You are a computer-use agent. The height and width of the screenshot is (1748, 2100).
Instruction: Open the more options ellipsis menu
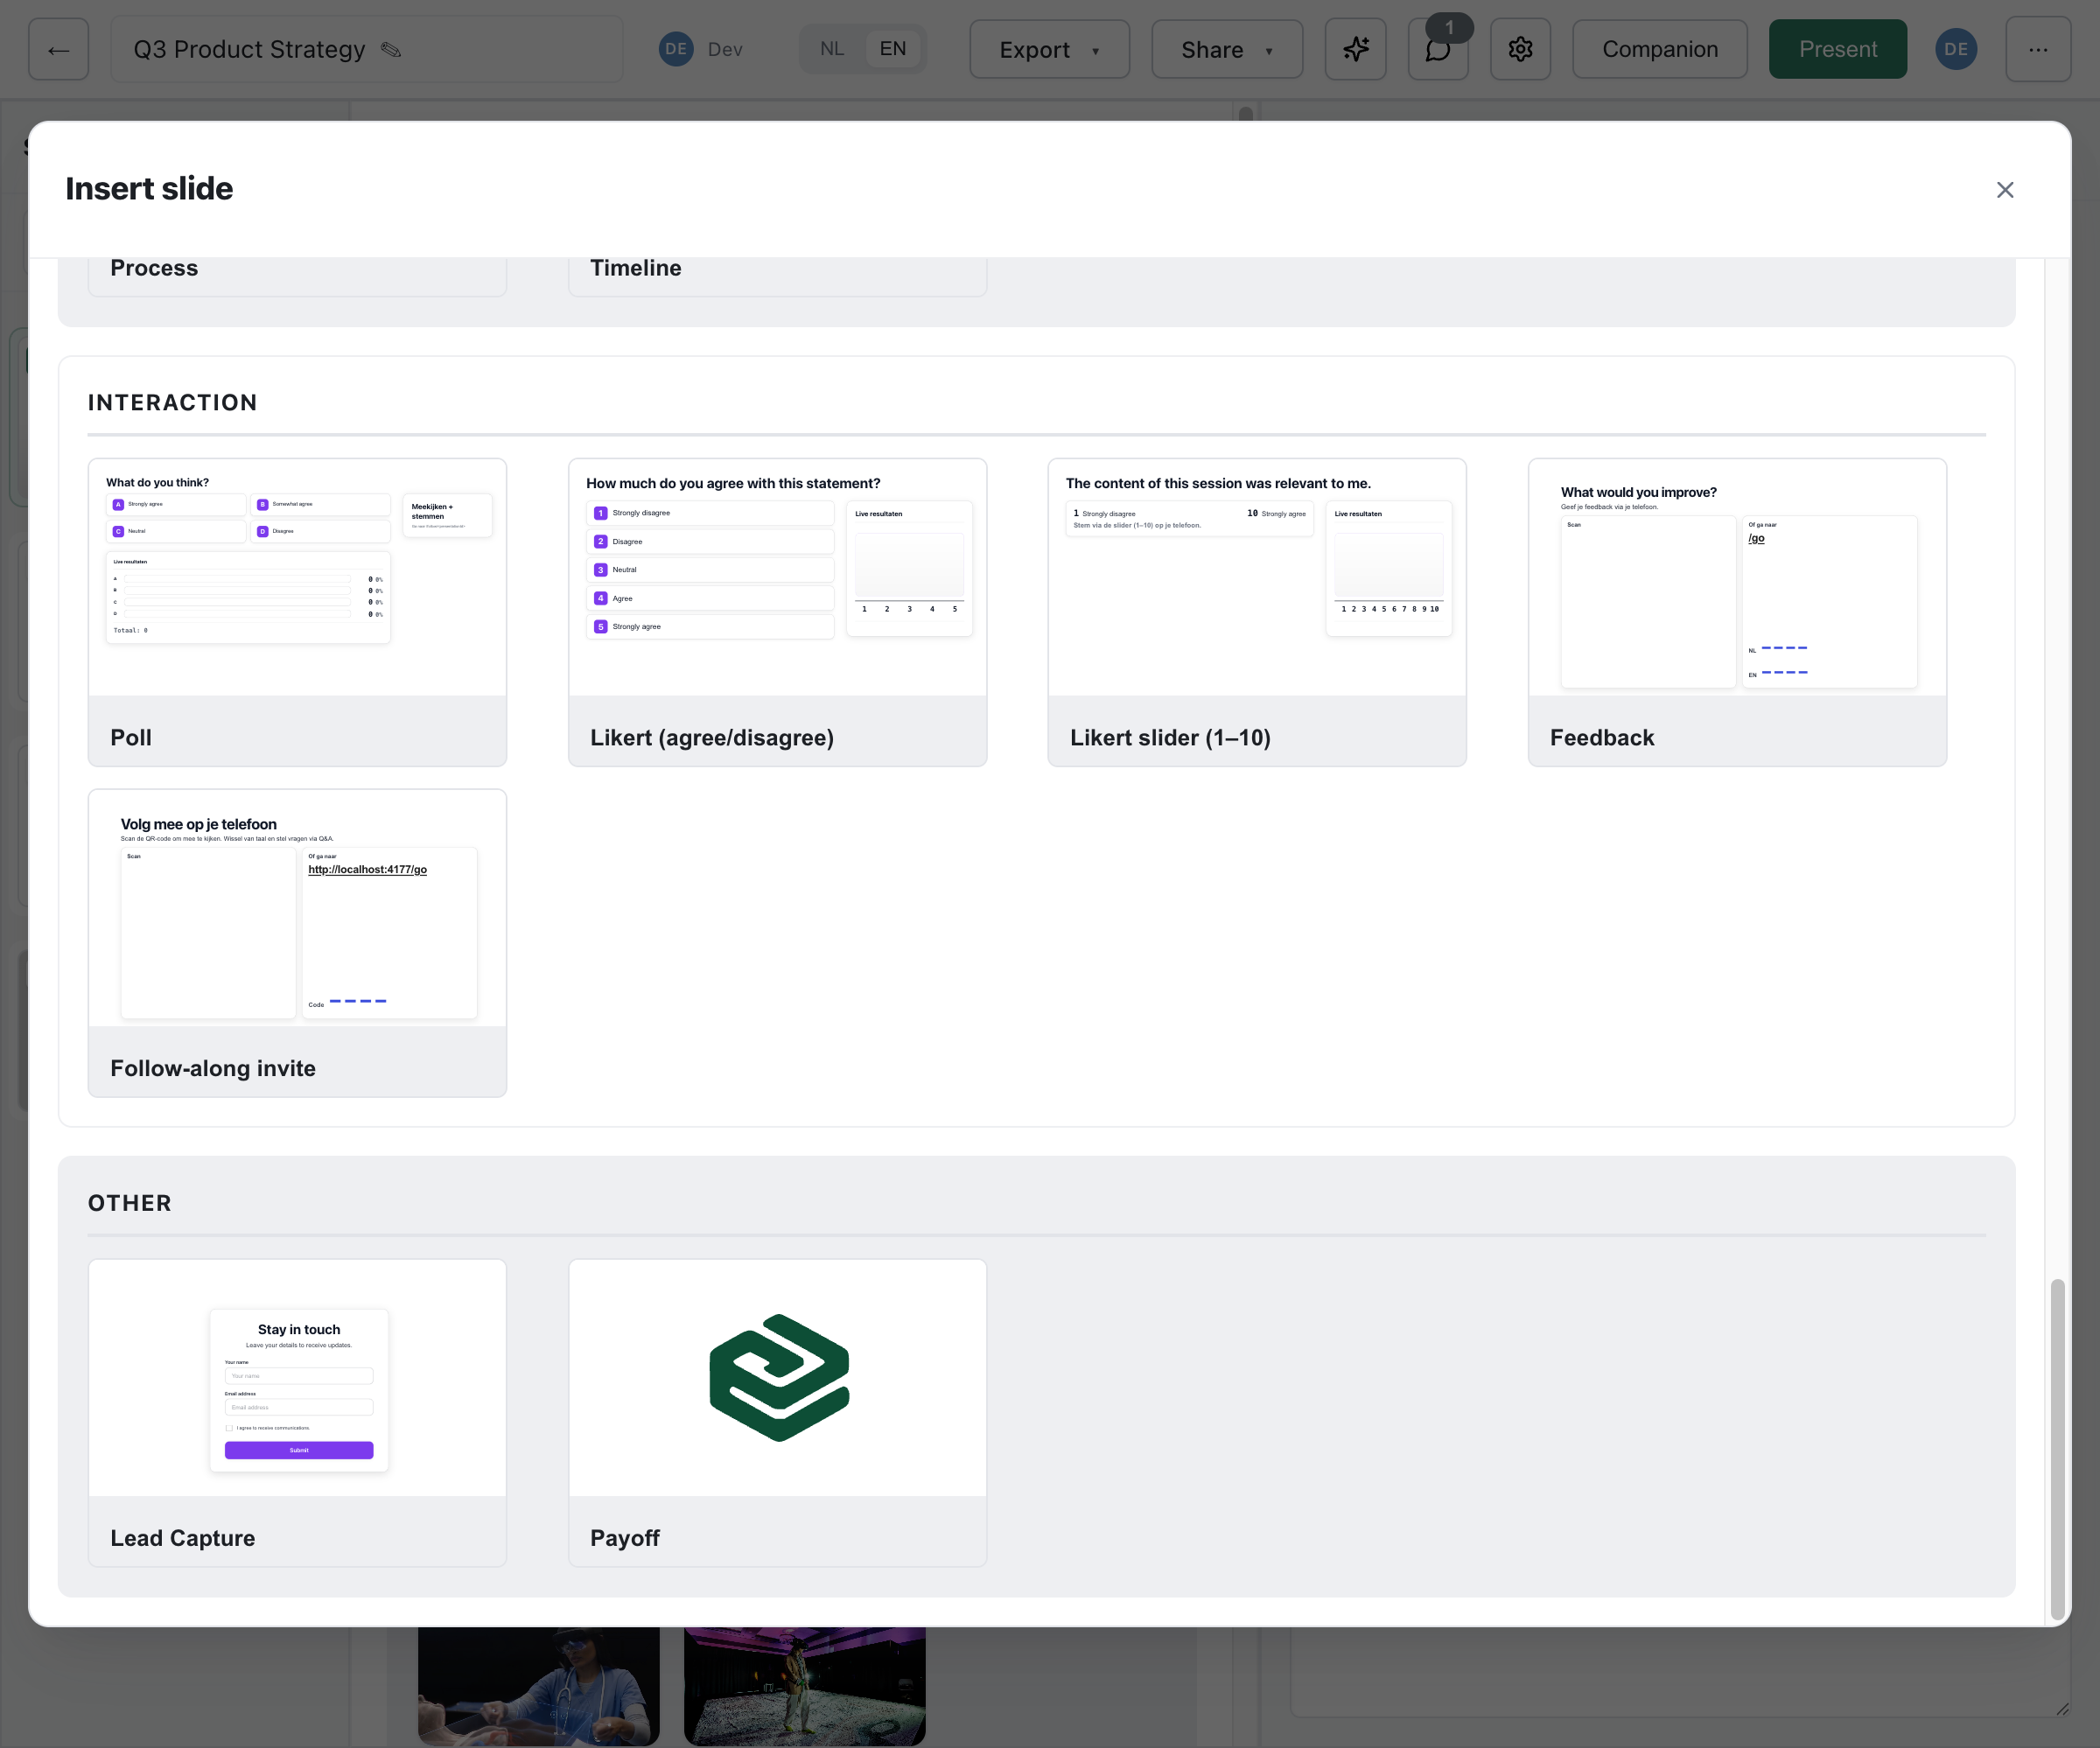[x=2038, y=49]
